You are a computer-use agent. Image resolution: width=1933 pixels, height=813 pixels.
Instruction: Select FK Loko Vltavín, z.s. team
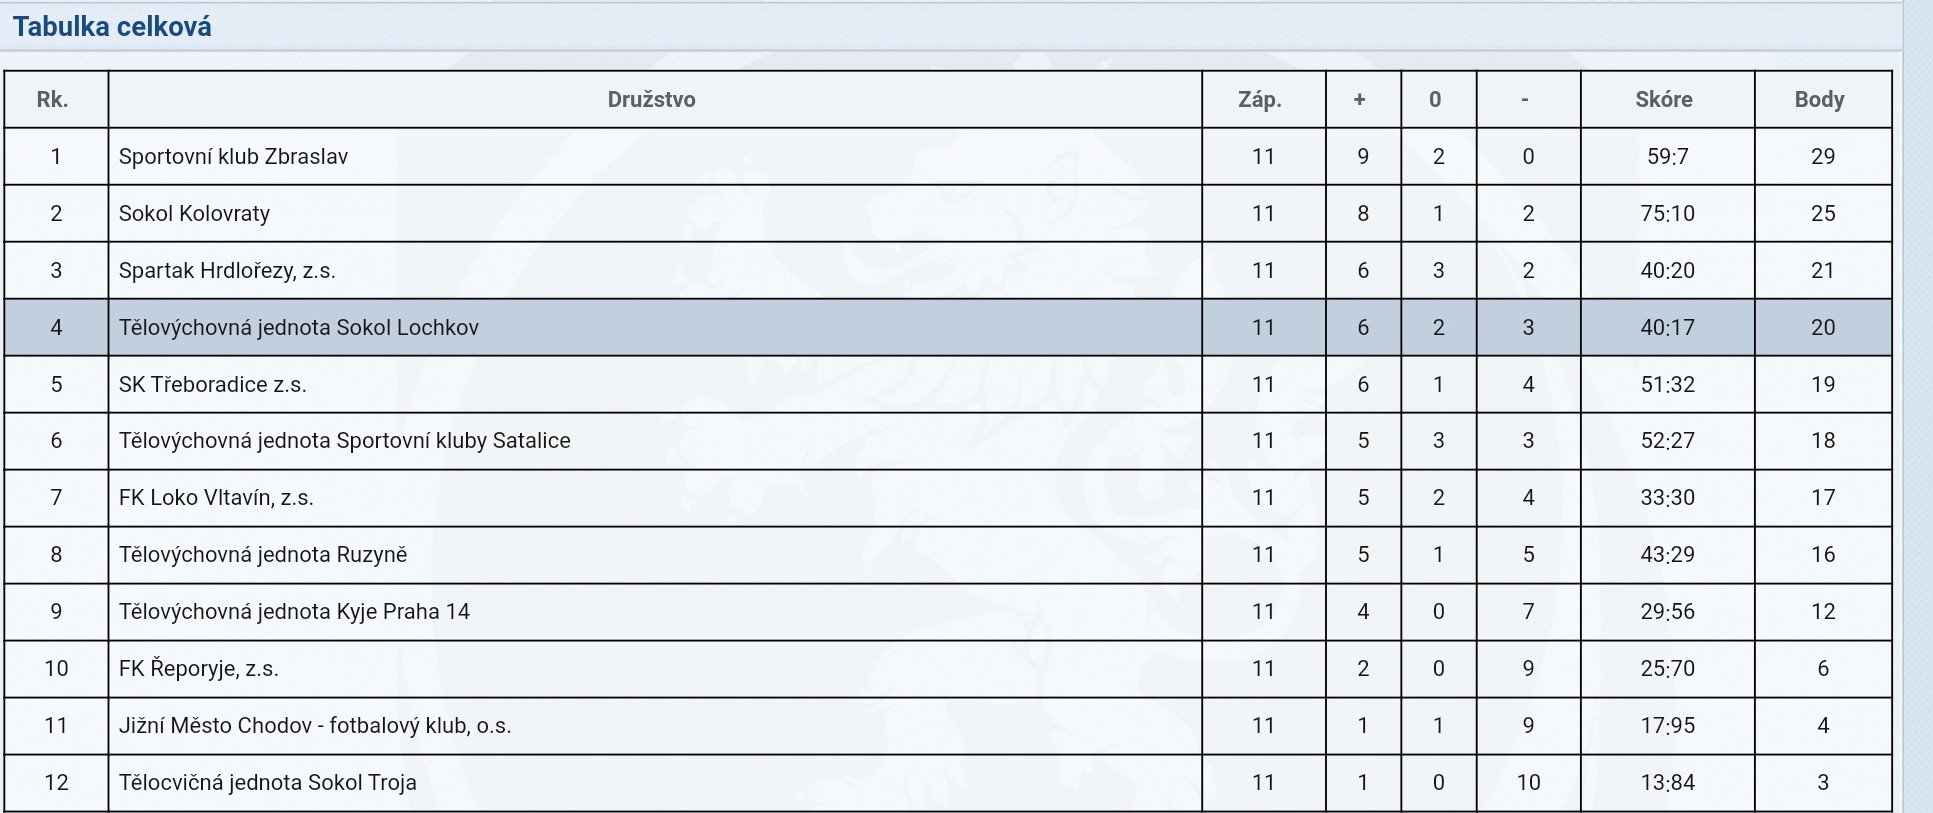216,498
